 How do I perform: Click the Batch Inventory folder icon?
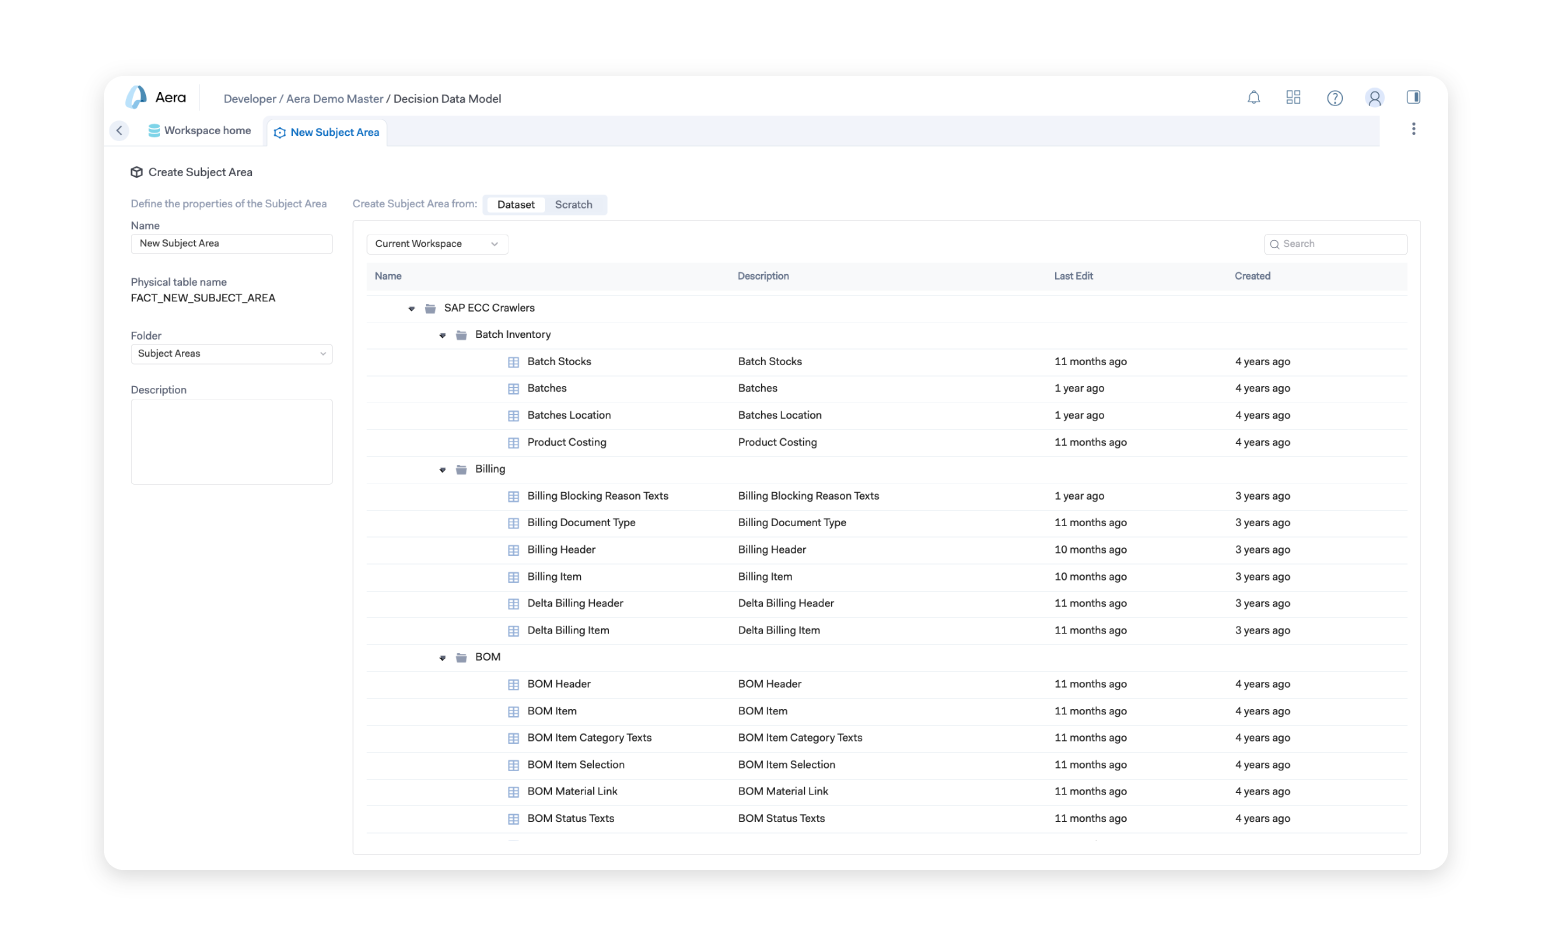click(462, 335)
